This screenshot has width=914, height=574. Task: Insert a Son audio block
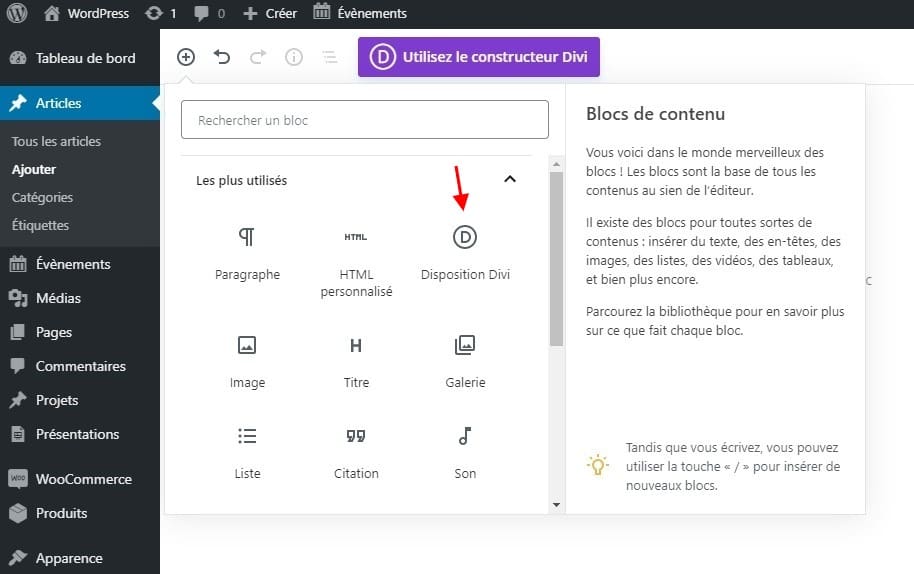click(x=465, y=452)
